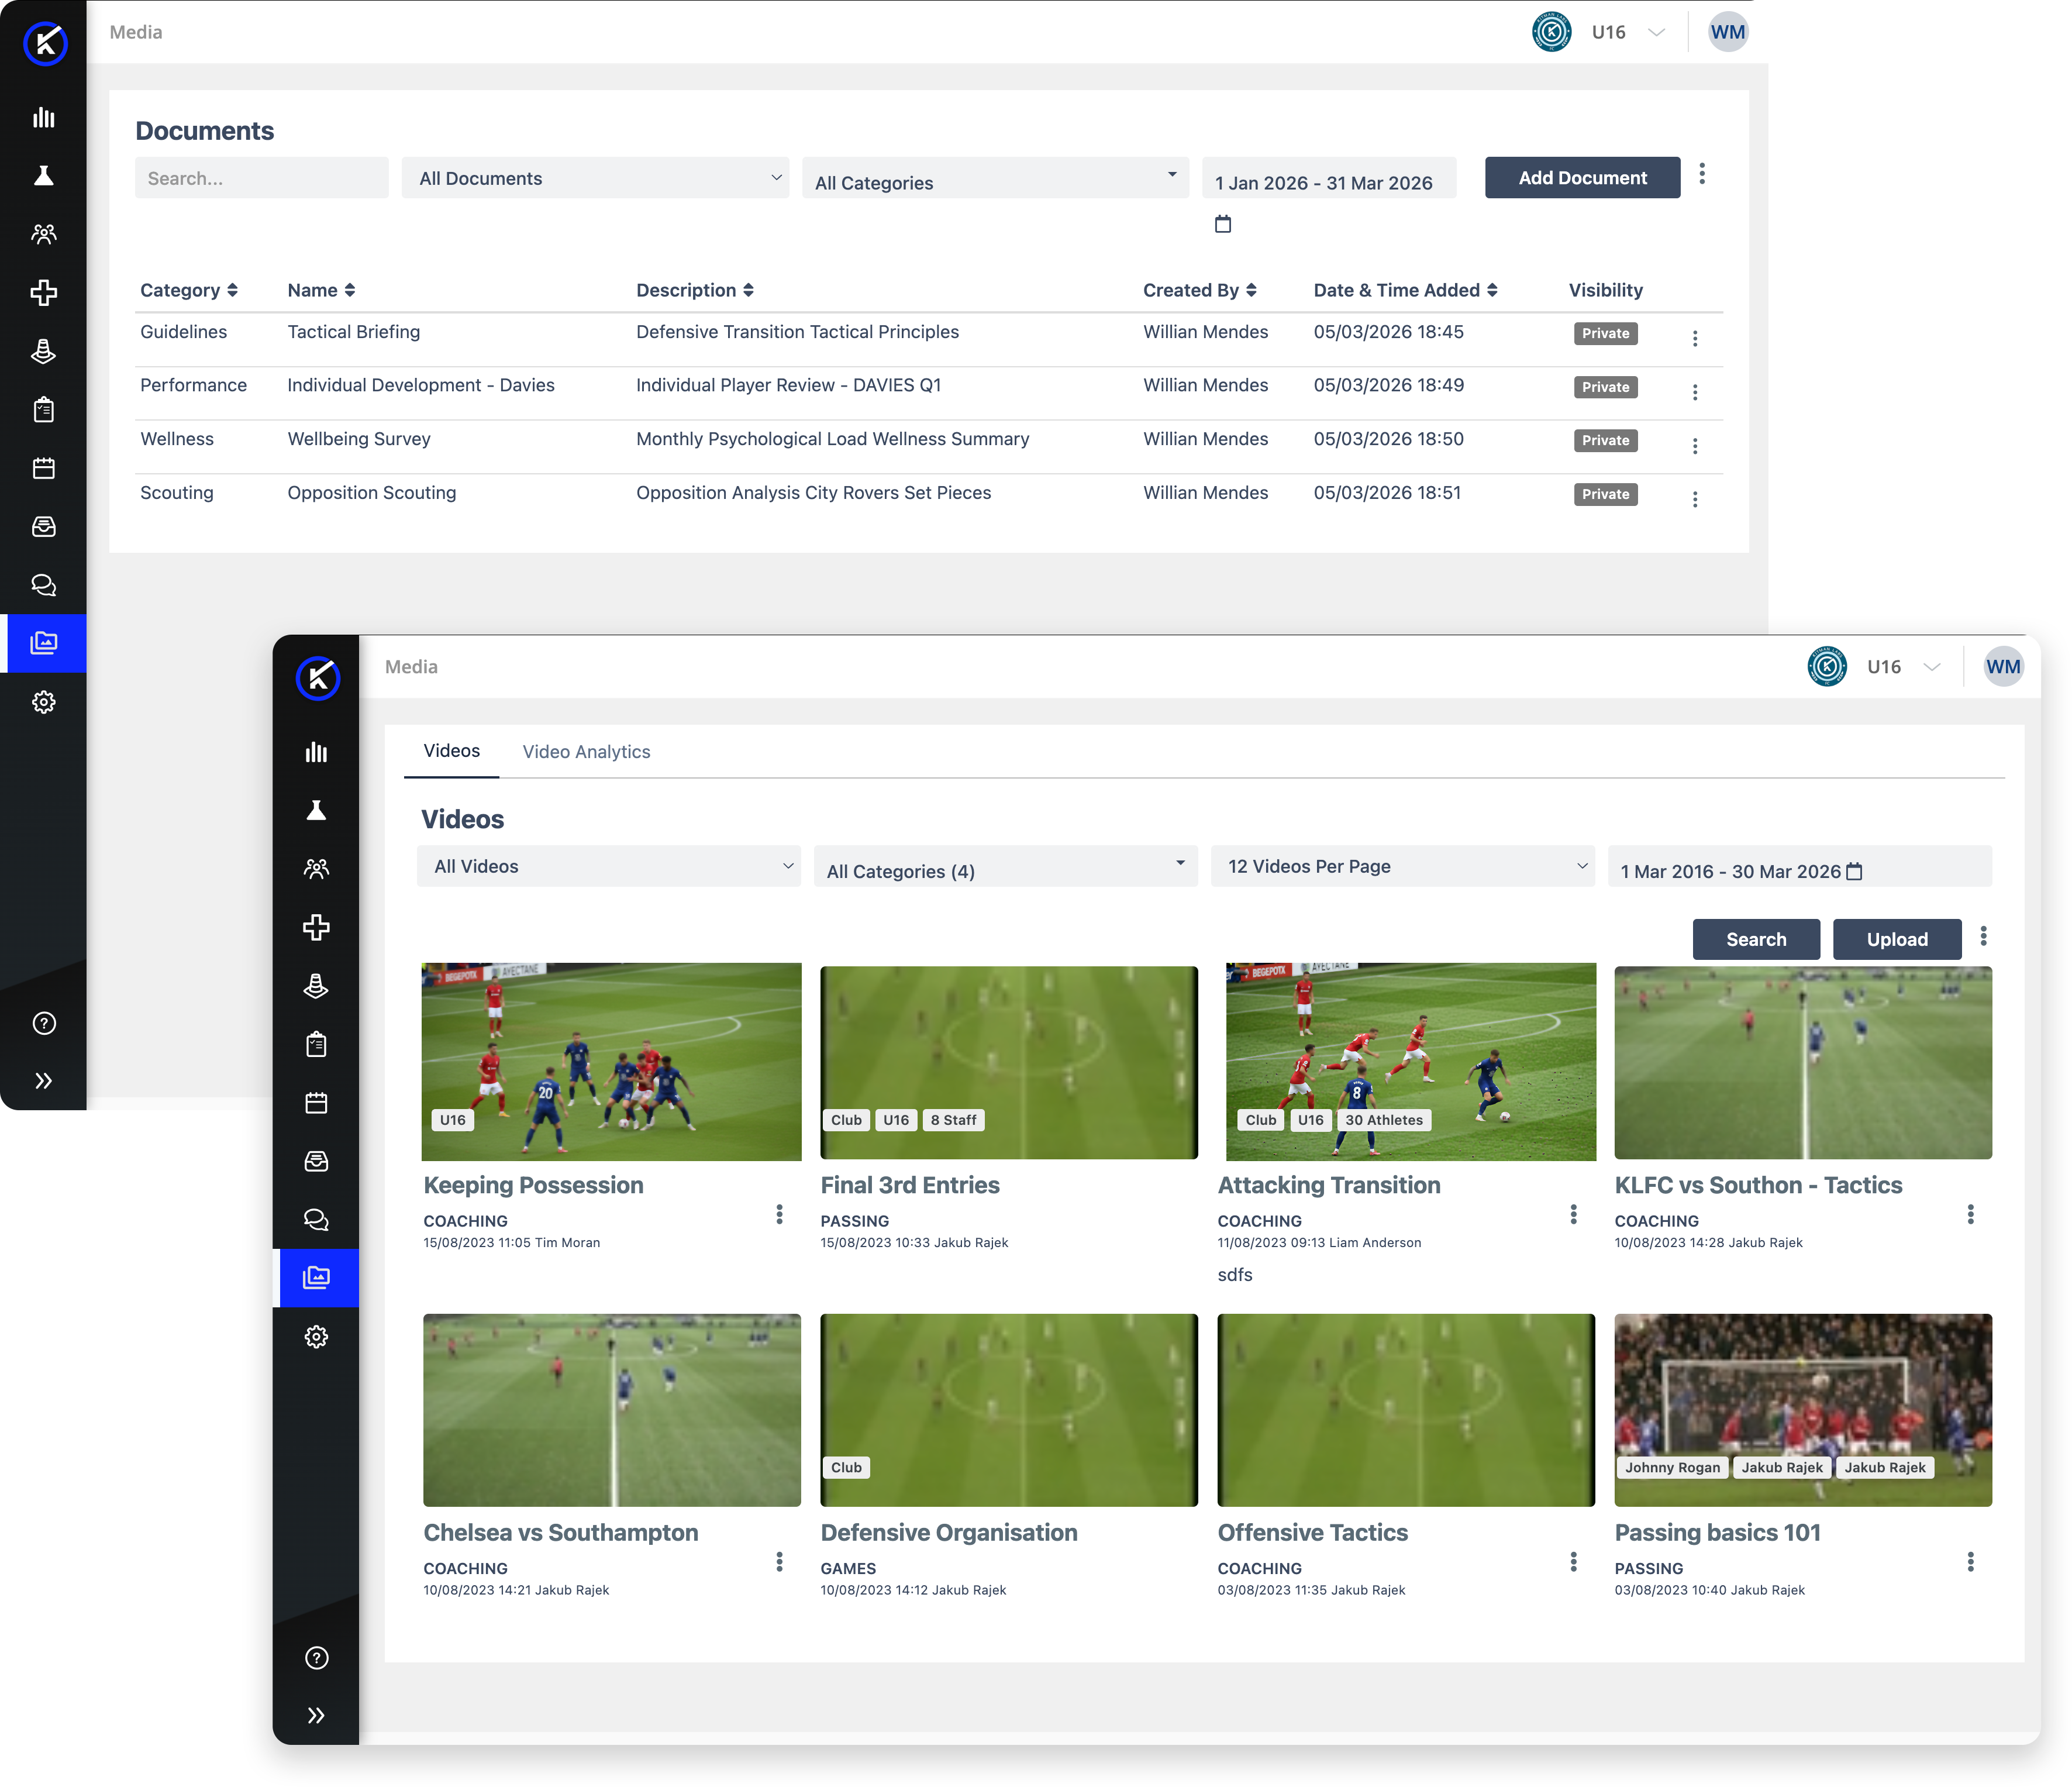Screen dimensions: 2072x1787
Task: Open settings gear in top-left sidebar
Action: tap(43, 702)
